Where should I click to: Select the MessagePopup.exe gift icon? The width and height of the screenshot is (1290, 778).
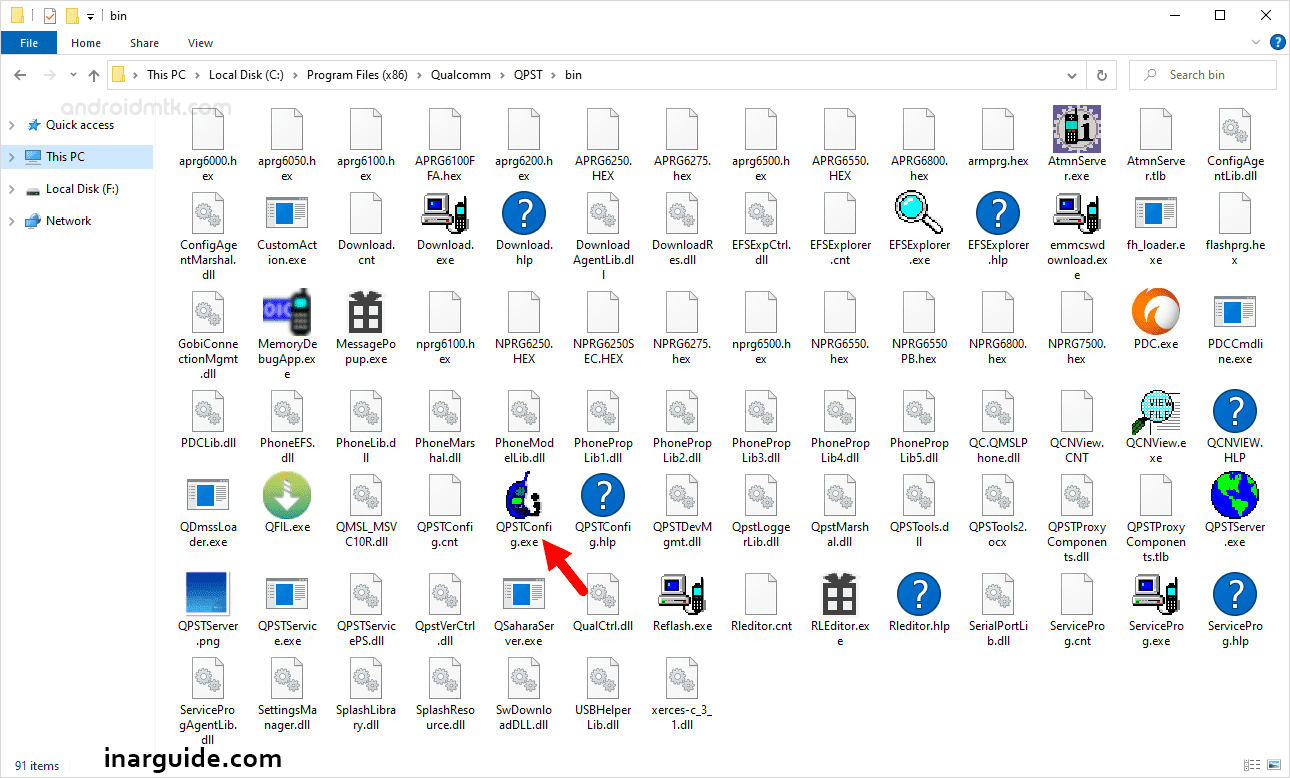coord(366,312)
